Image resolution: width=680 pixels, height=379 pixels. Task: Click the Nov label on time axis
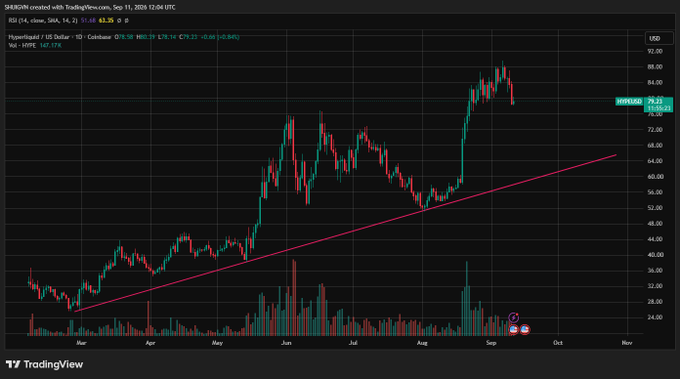tap(627, 343)
